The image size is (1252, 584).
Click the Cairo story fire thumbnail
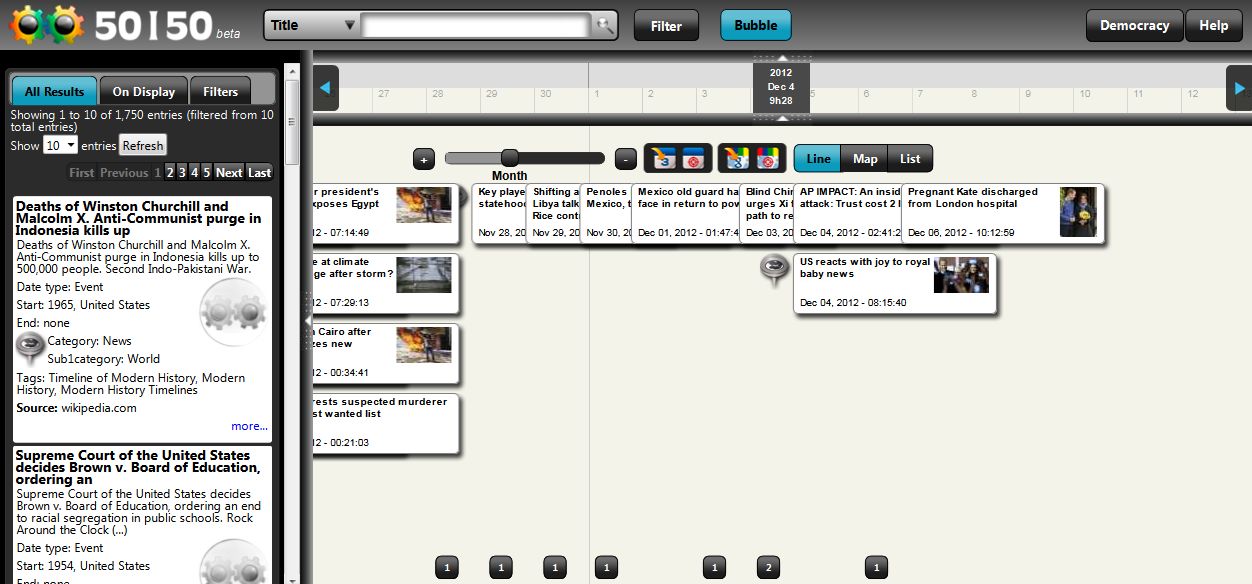point(423,345)
